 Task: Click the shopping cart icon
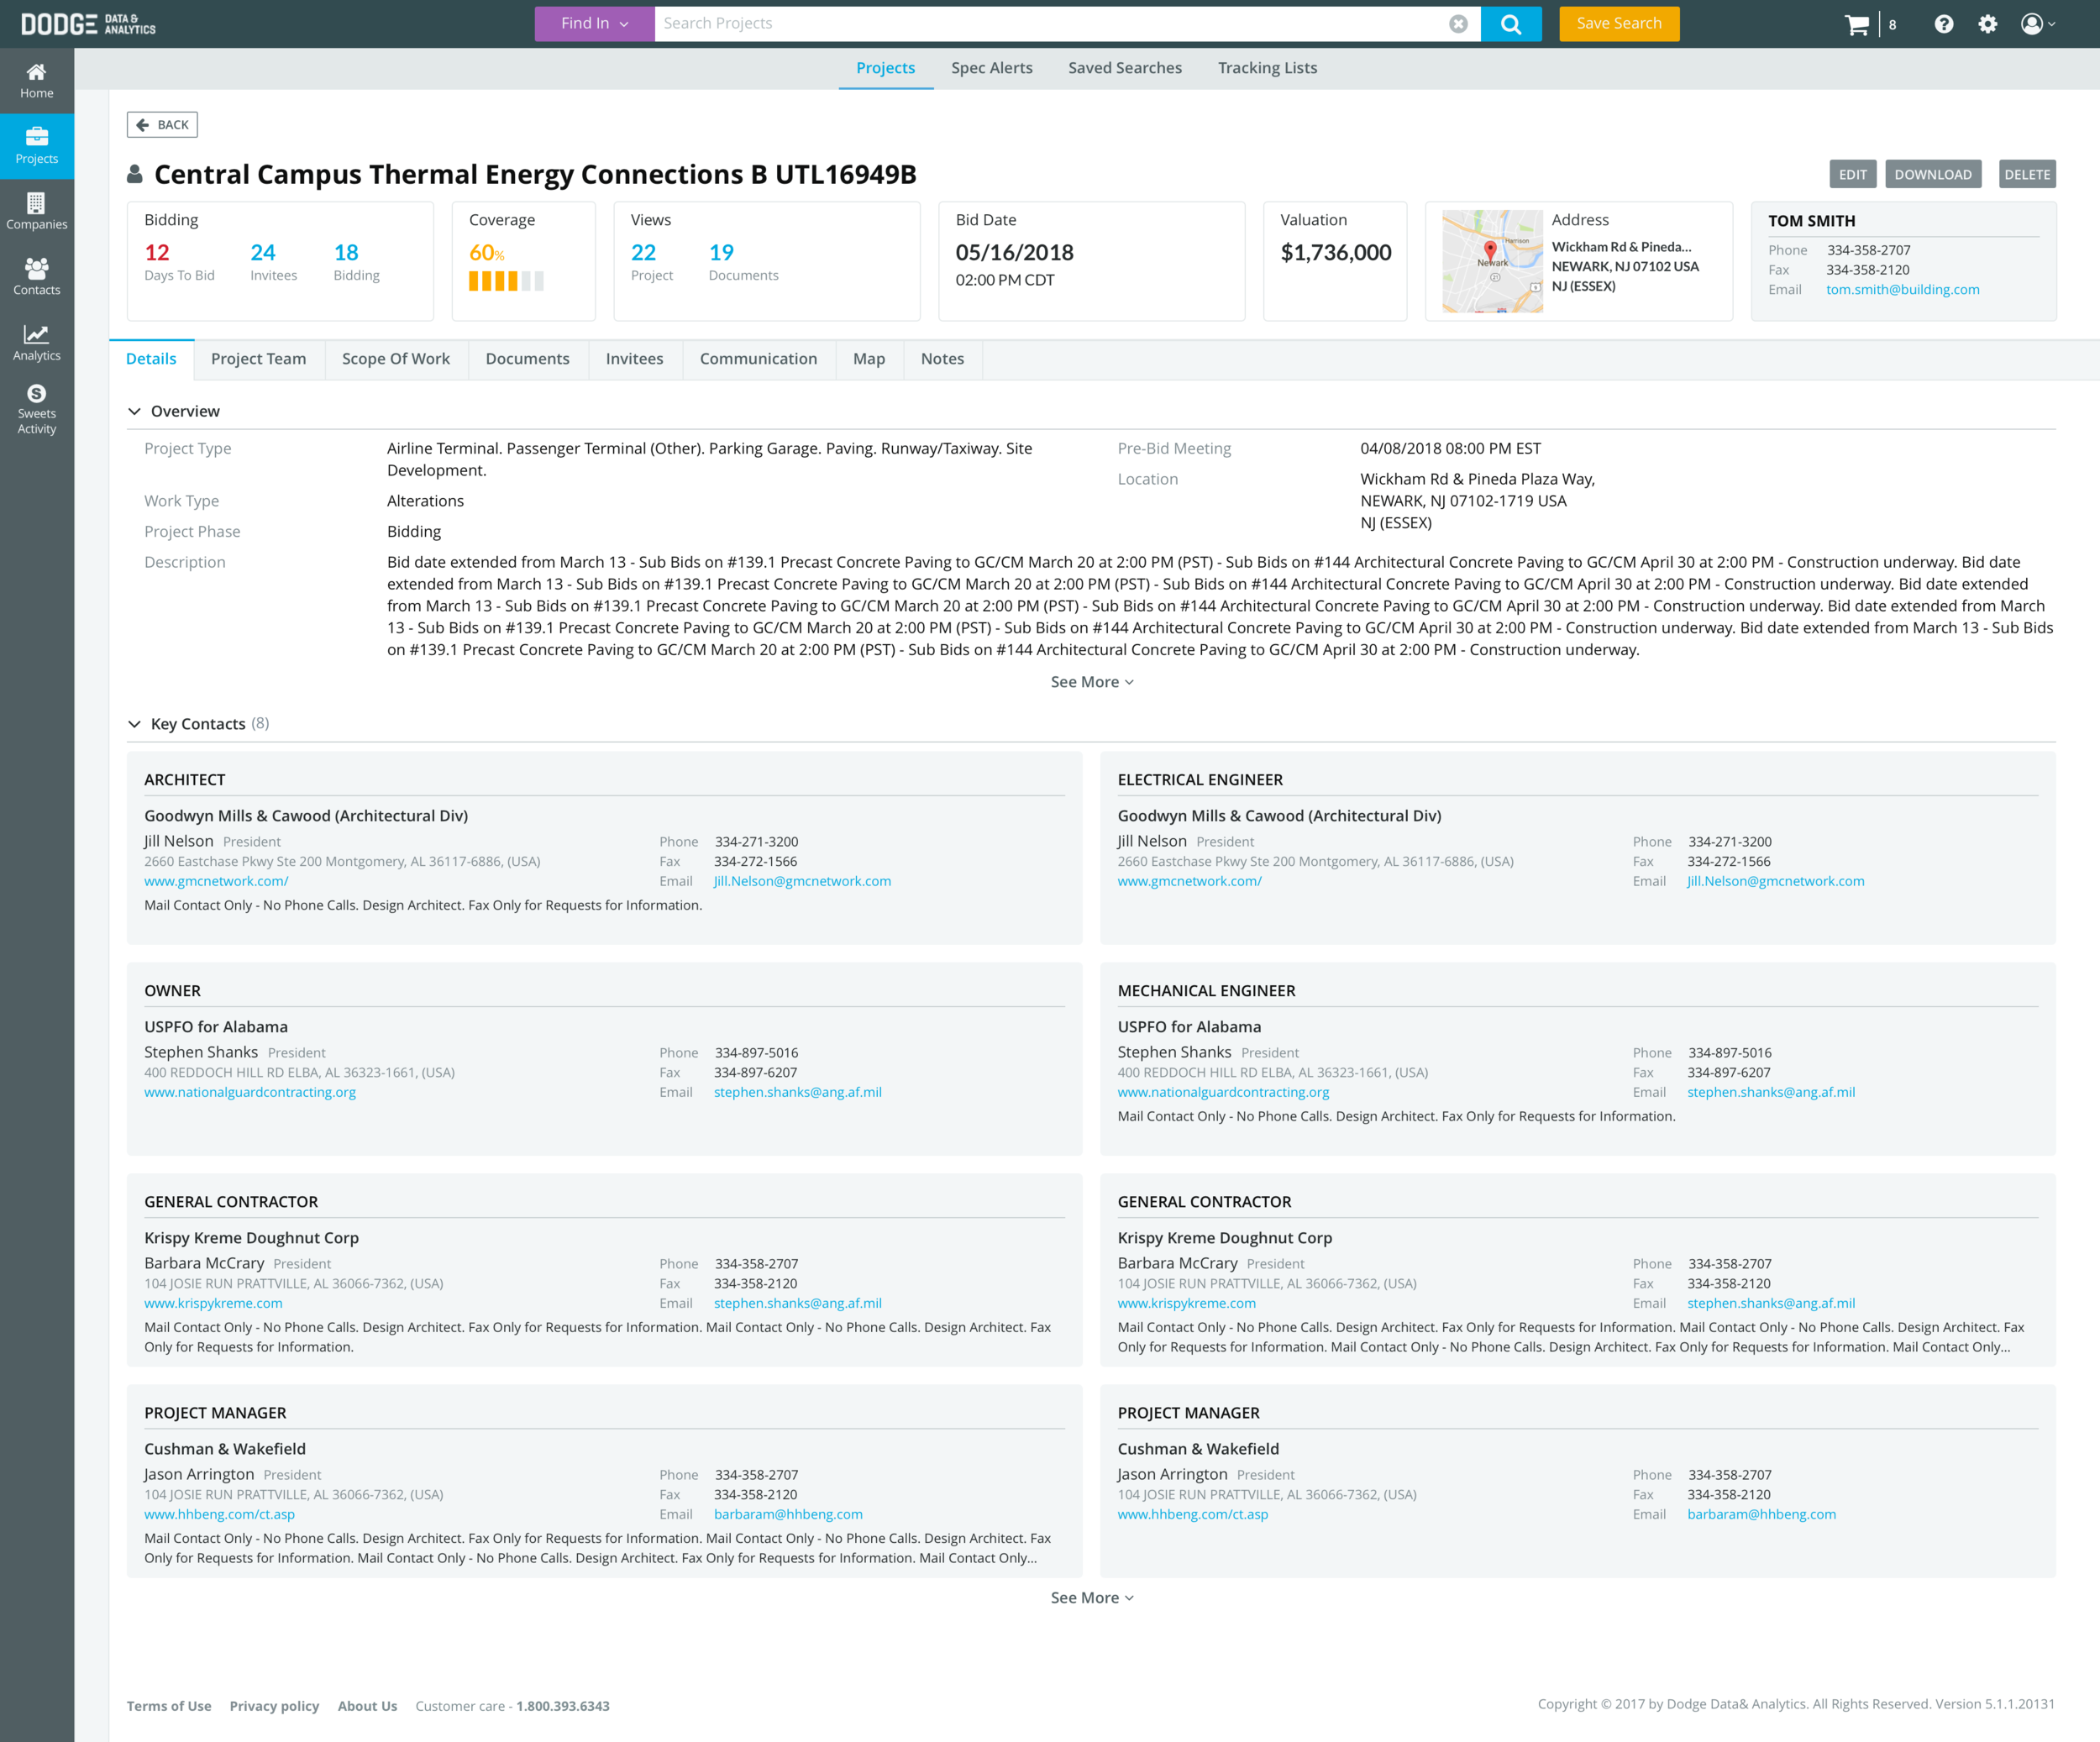[x=1856, y=24]
